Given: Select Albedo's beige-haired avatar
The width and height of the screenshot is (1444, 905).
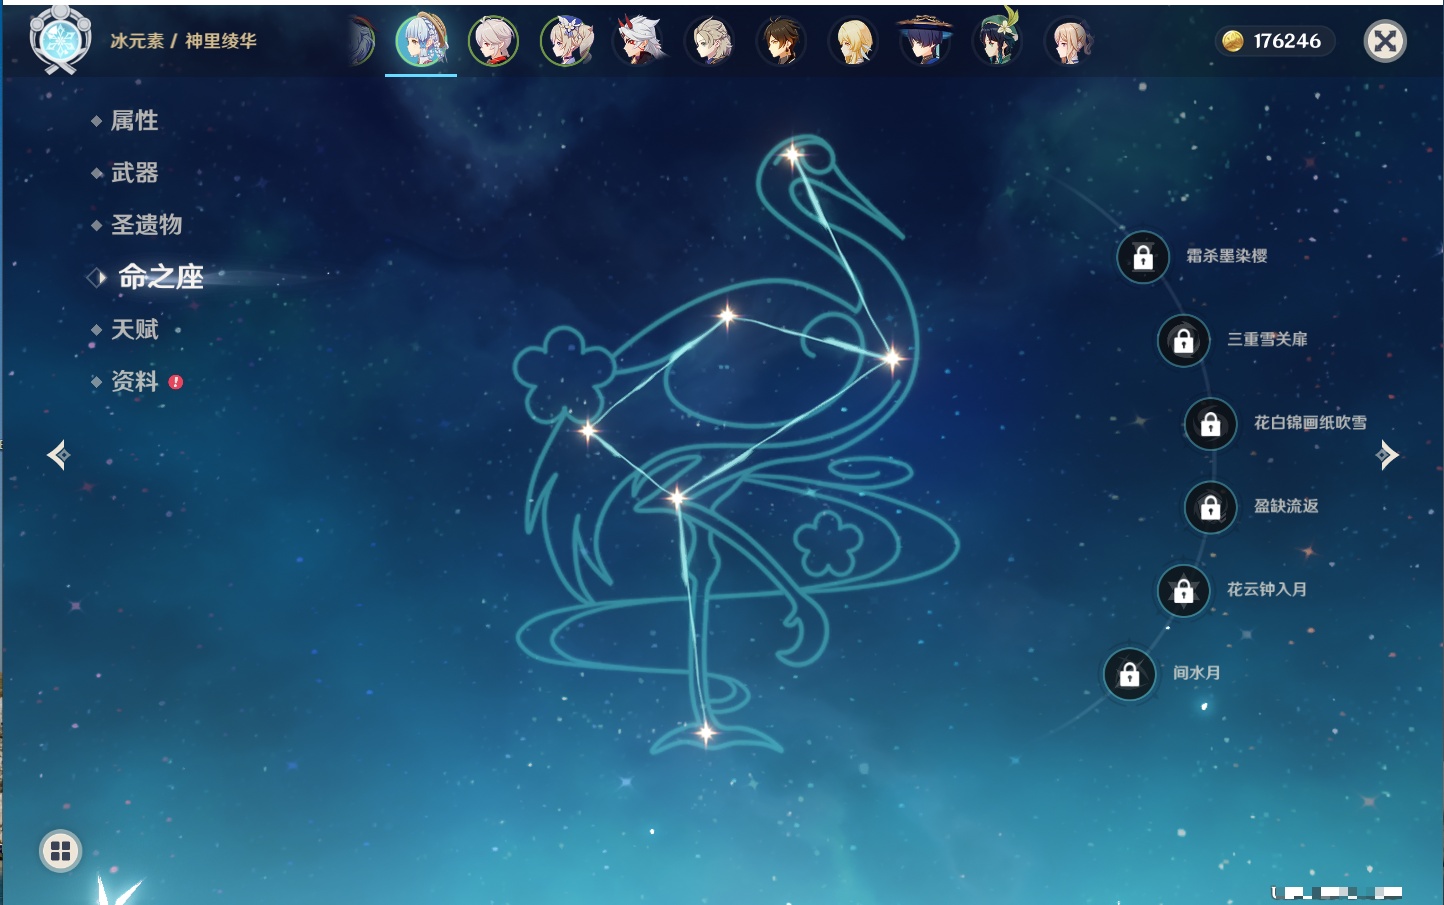Looking at the screenshot, I should tap(710, 41).
